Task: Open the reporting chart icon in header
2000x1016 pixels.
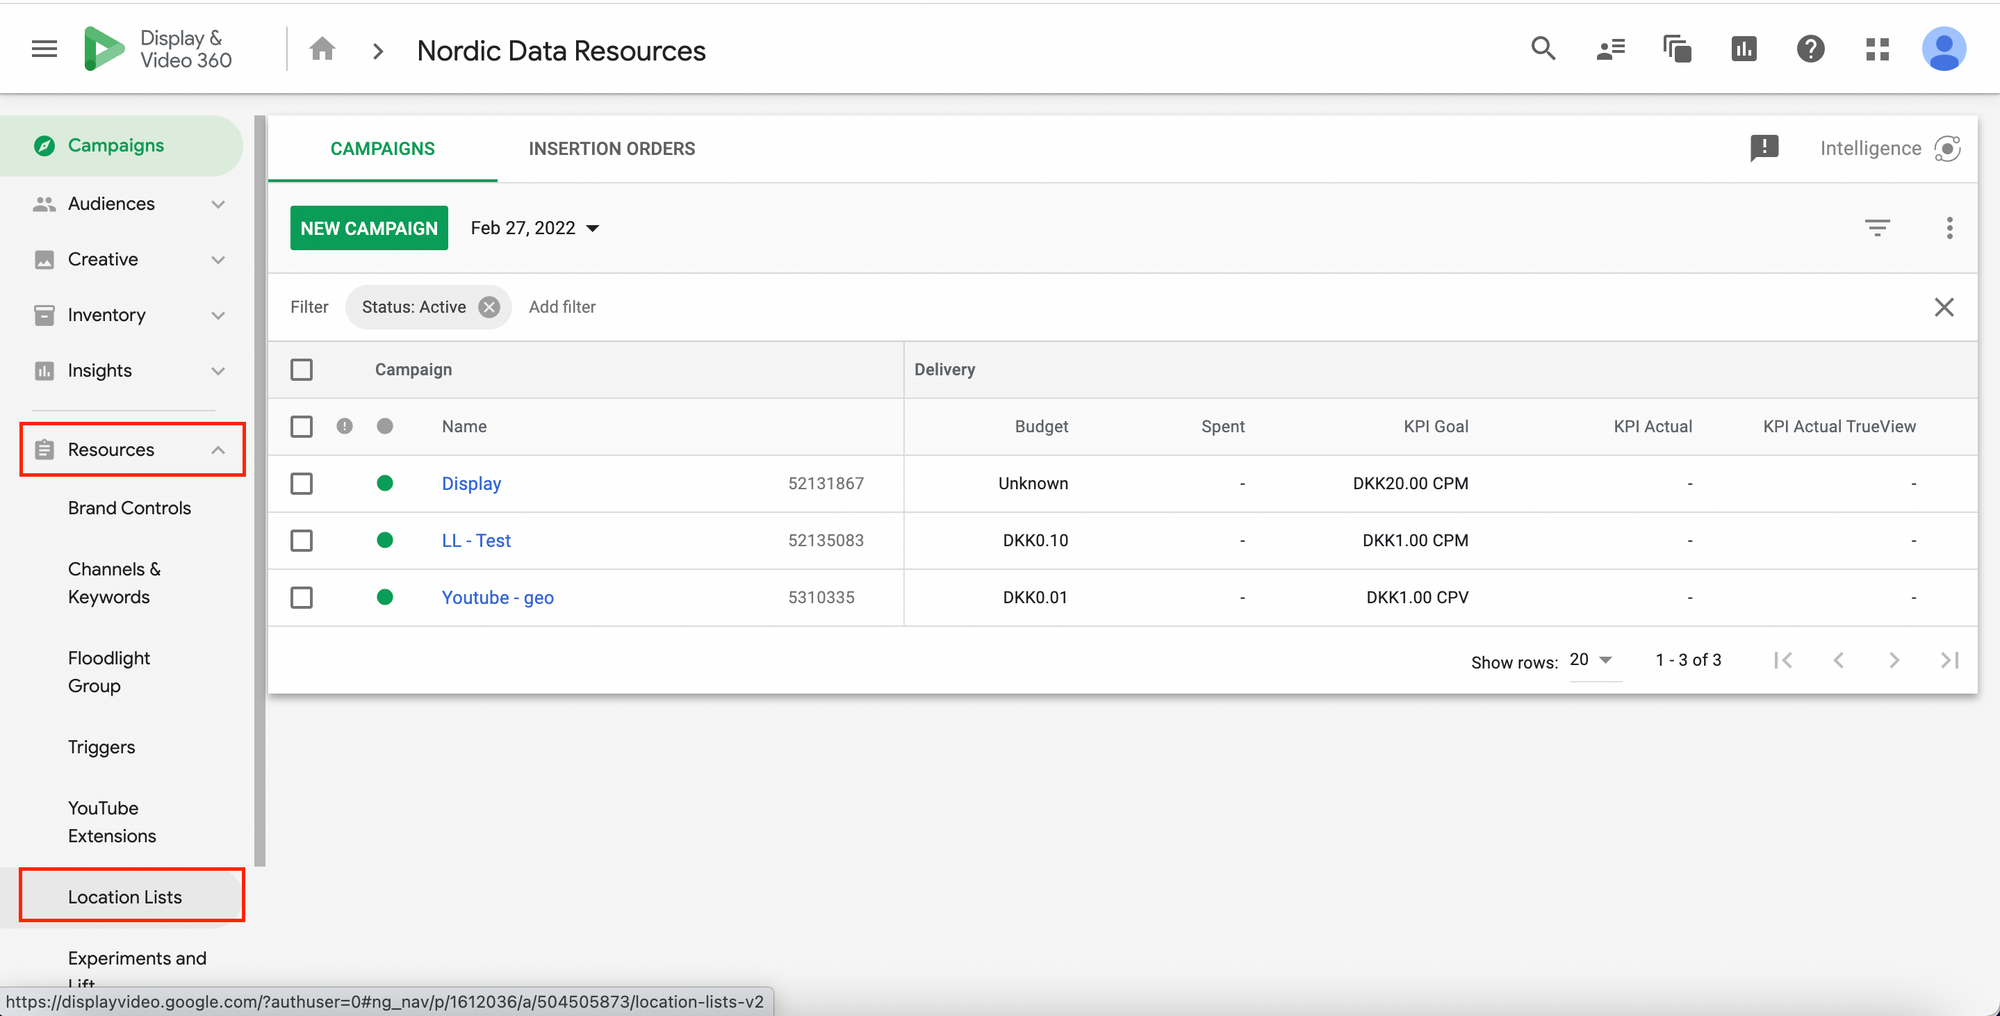Action: click(1744, 49)
